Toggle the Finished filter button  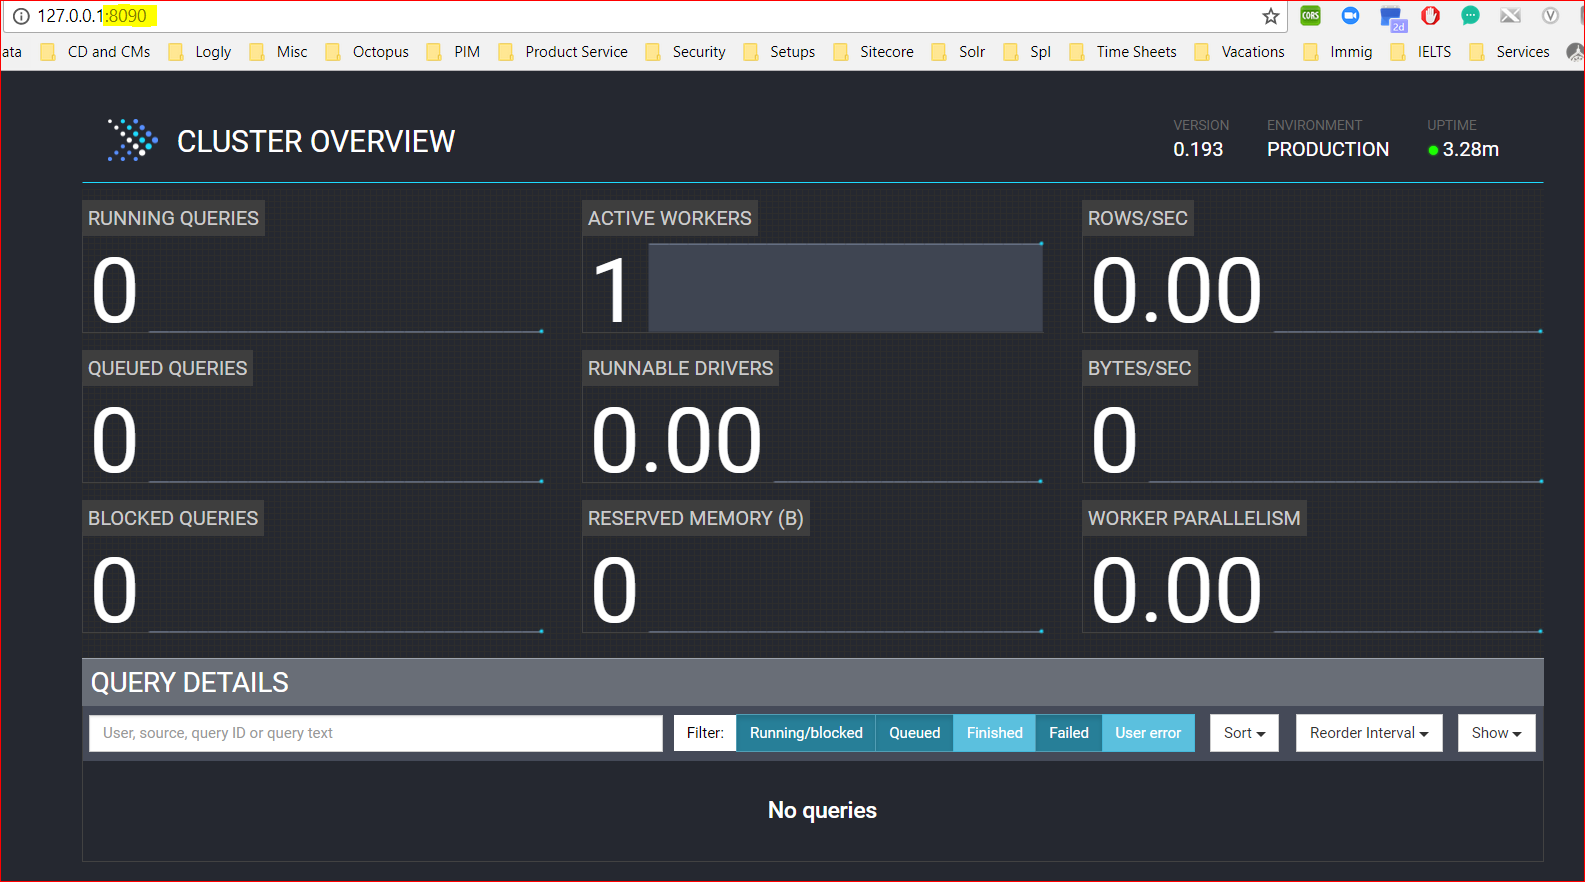tap(995, 733)
